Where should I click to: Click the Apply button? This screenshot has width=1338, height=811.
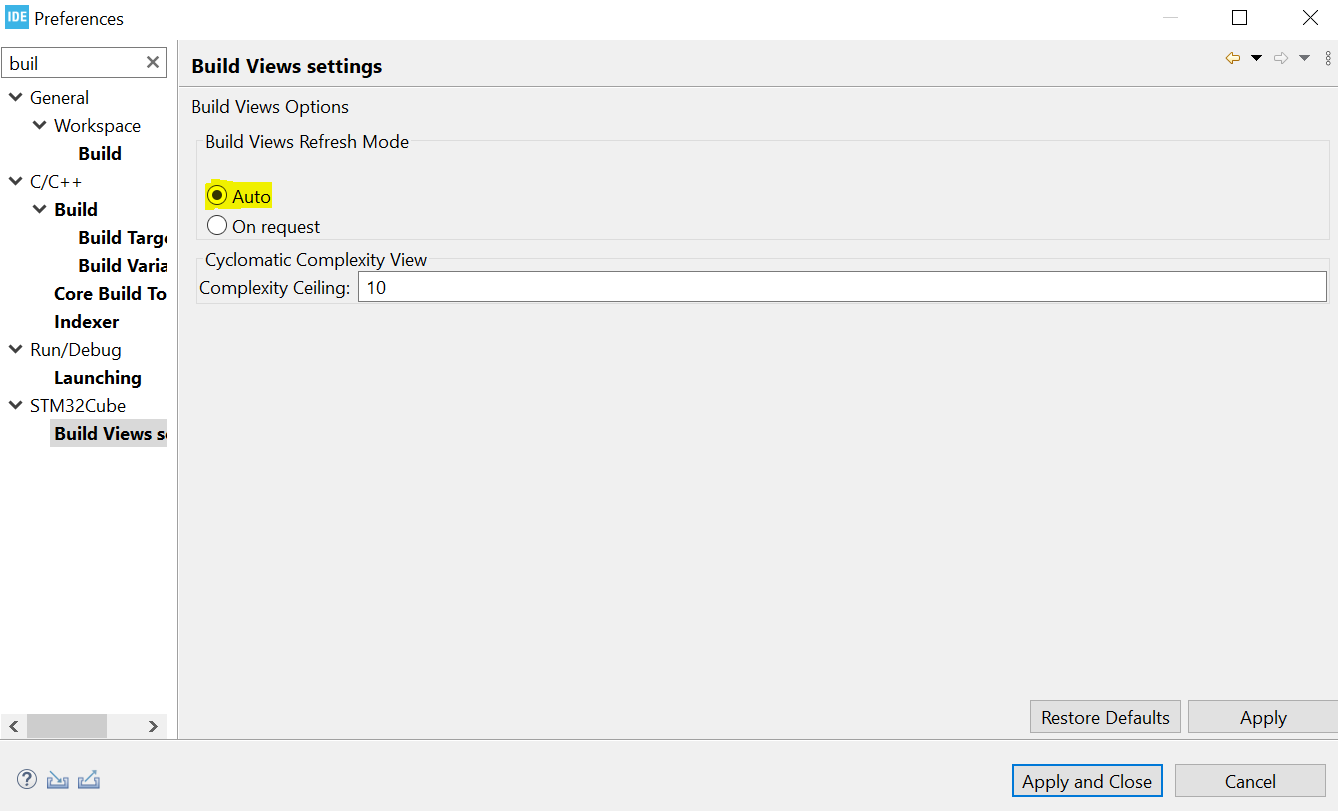(1262, 717)
